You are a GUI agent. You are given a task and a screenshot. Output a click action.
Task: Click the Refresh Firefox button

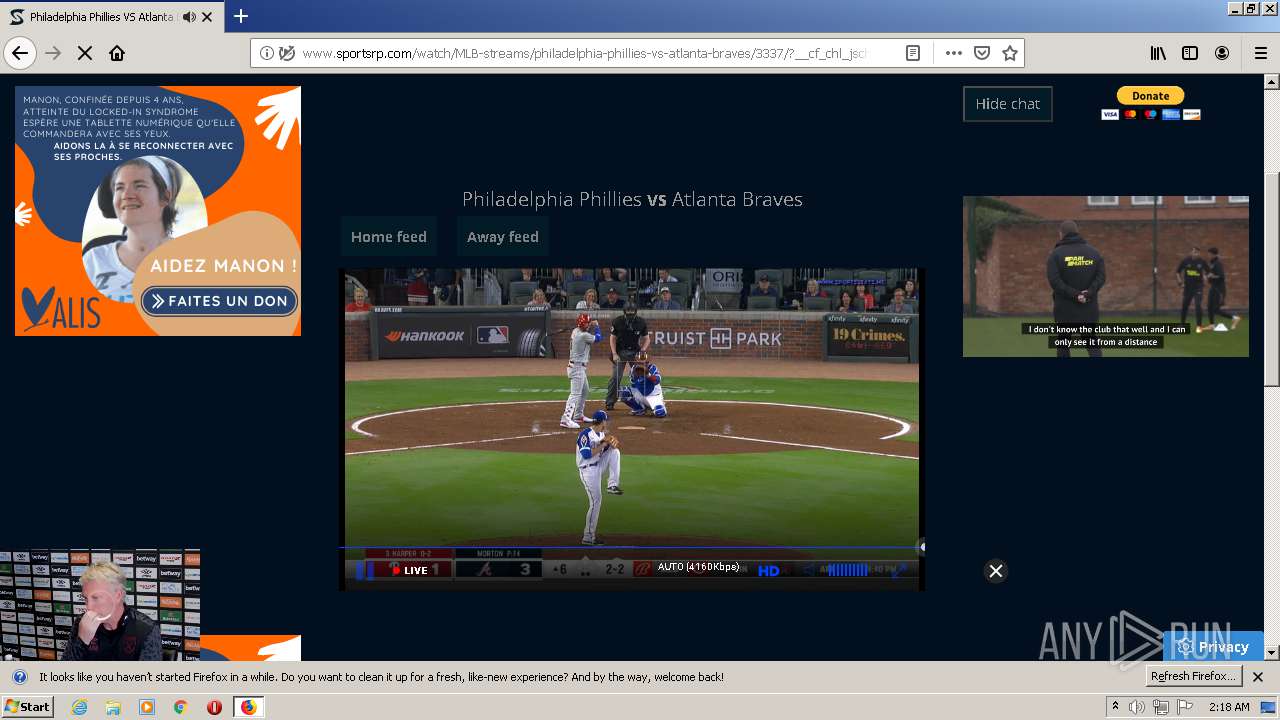coord(1194,677)
